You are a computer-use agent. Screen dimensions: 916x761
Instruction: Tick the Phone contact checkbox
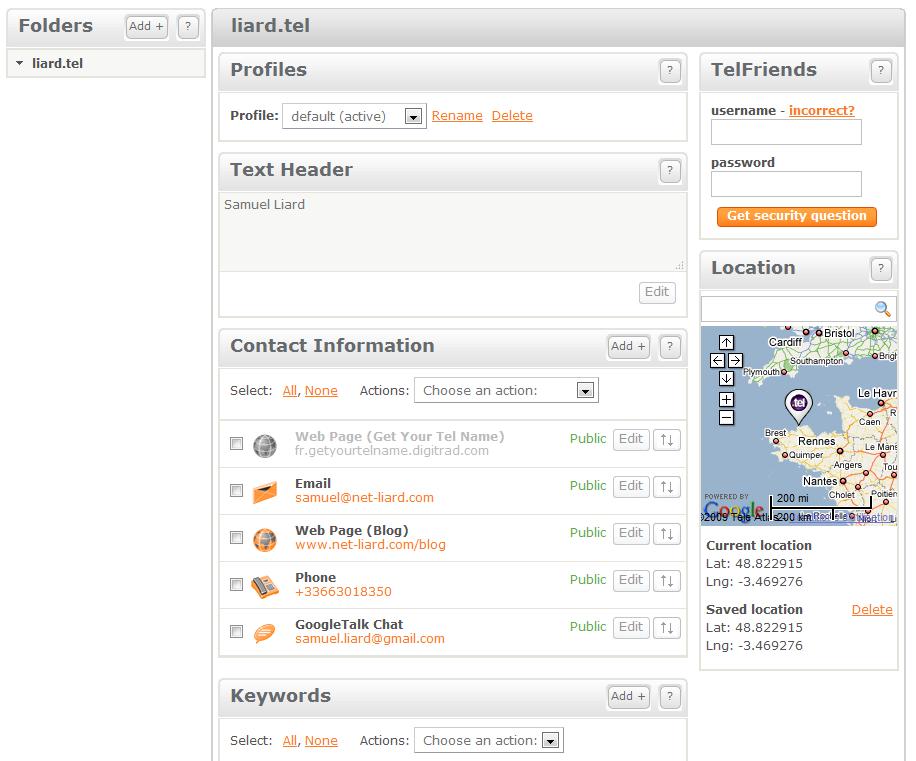pyautogui.click(x=237, y=585)
